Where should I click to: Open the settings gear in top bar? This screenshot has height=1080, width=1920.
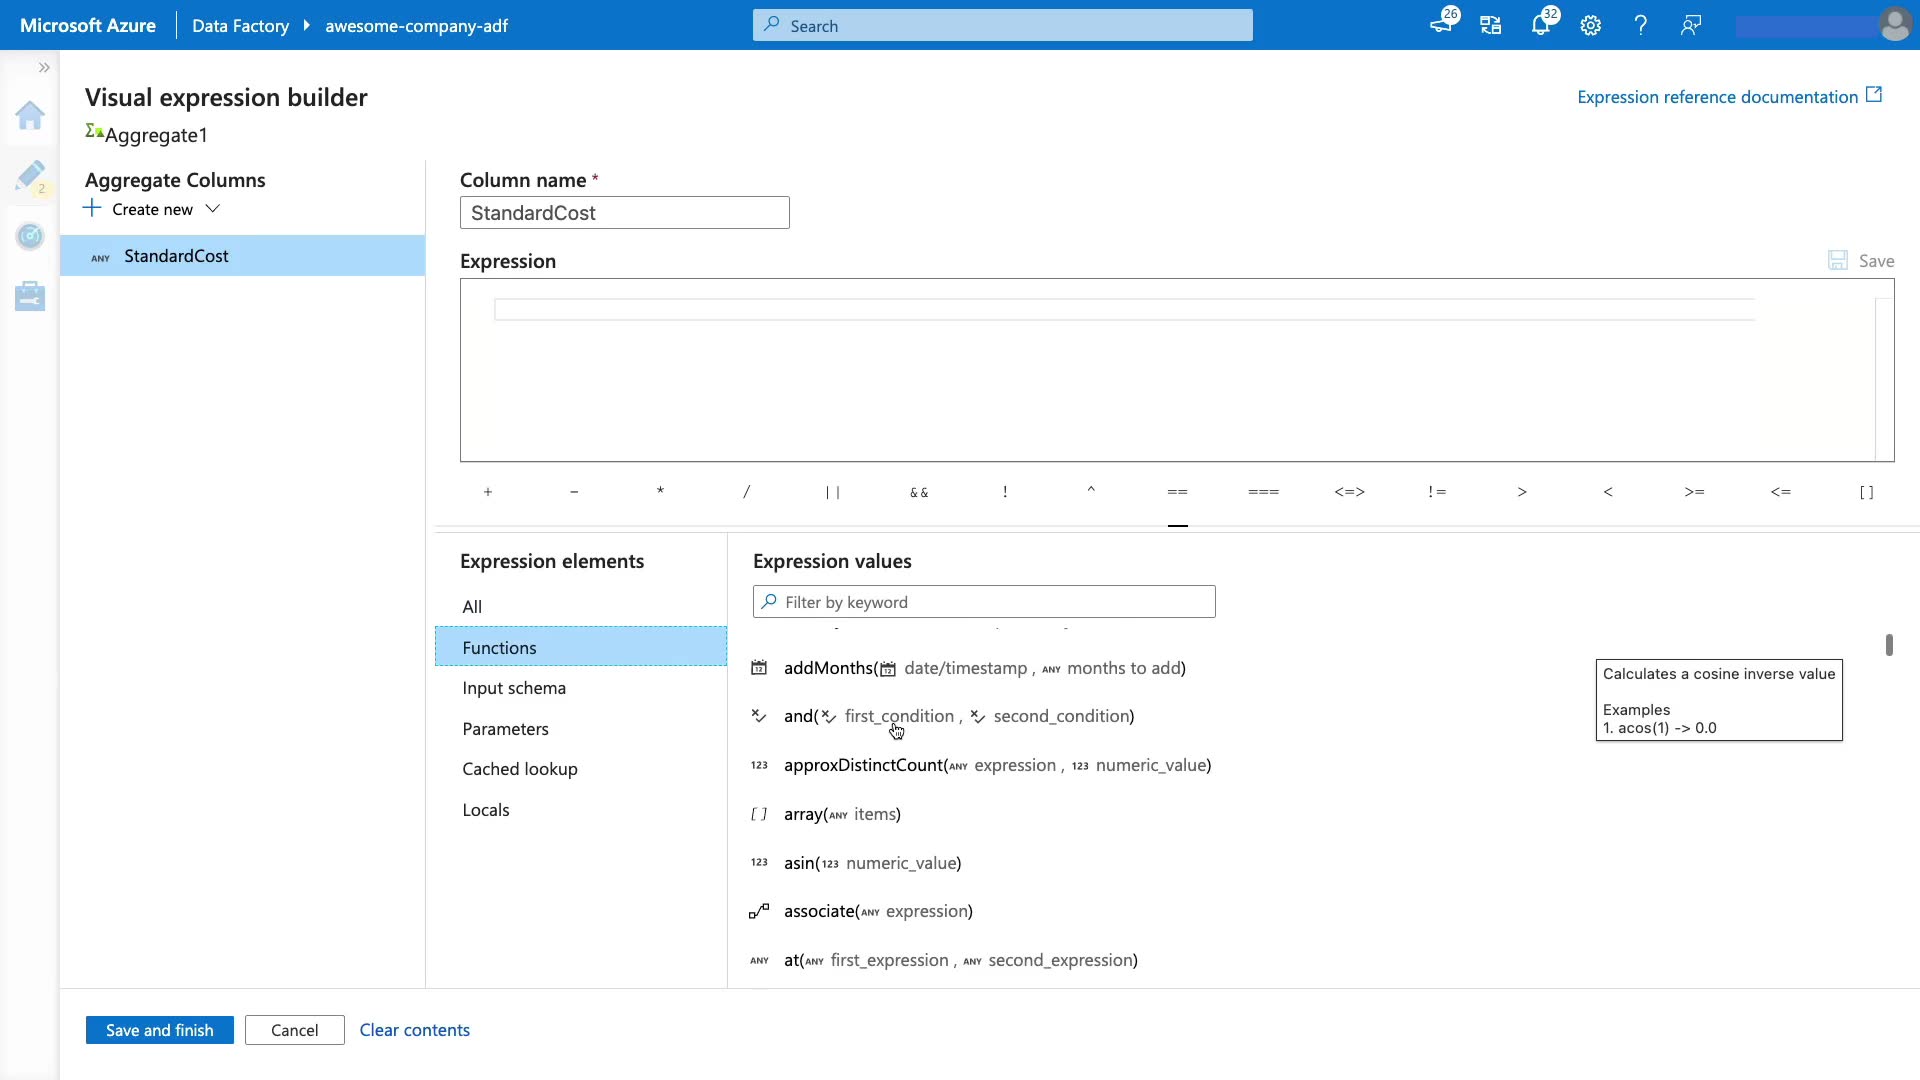coord(1590,26)
